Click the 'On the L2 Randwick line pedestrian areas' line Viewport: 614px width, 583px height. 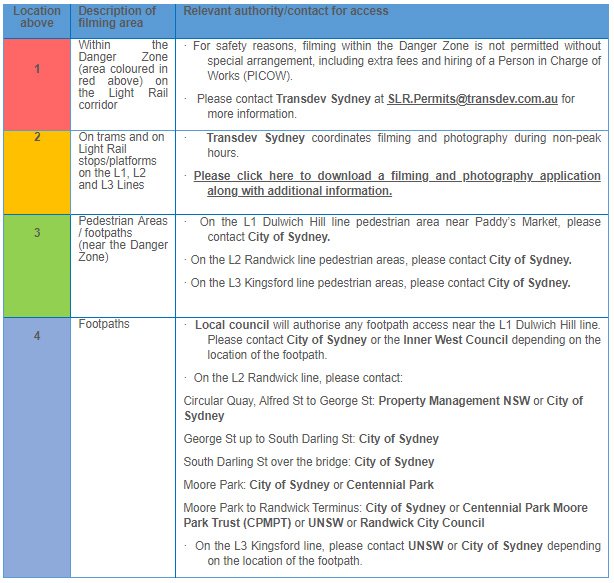click(381, 260)
